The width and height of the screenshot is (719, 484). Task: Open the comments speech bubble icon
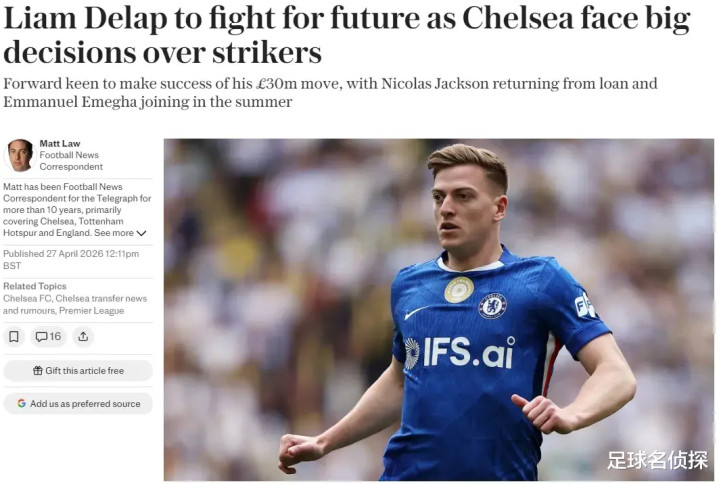coord(41,337)
